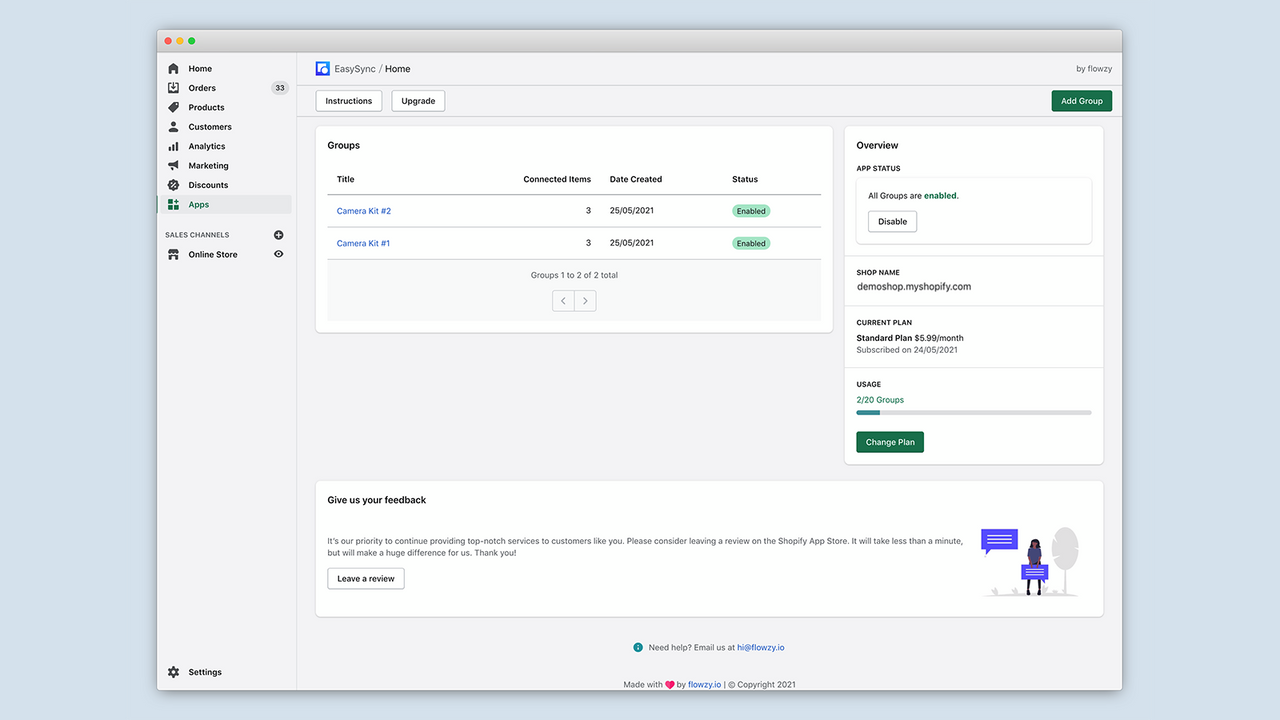Click the EasySync app logo icon
The width and height of the screenshot is (1280, 720).
coord(322,68)
